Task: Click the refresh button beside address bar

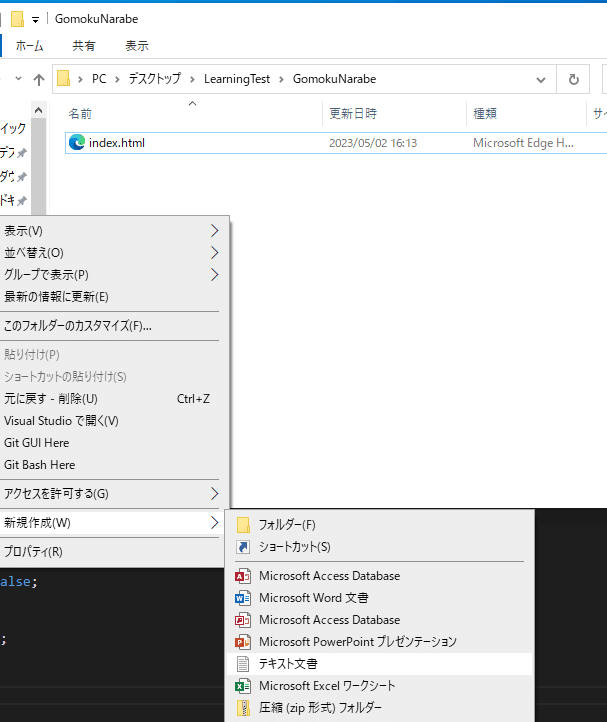Action: click(573, 79)
